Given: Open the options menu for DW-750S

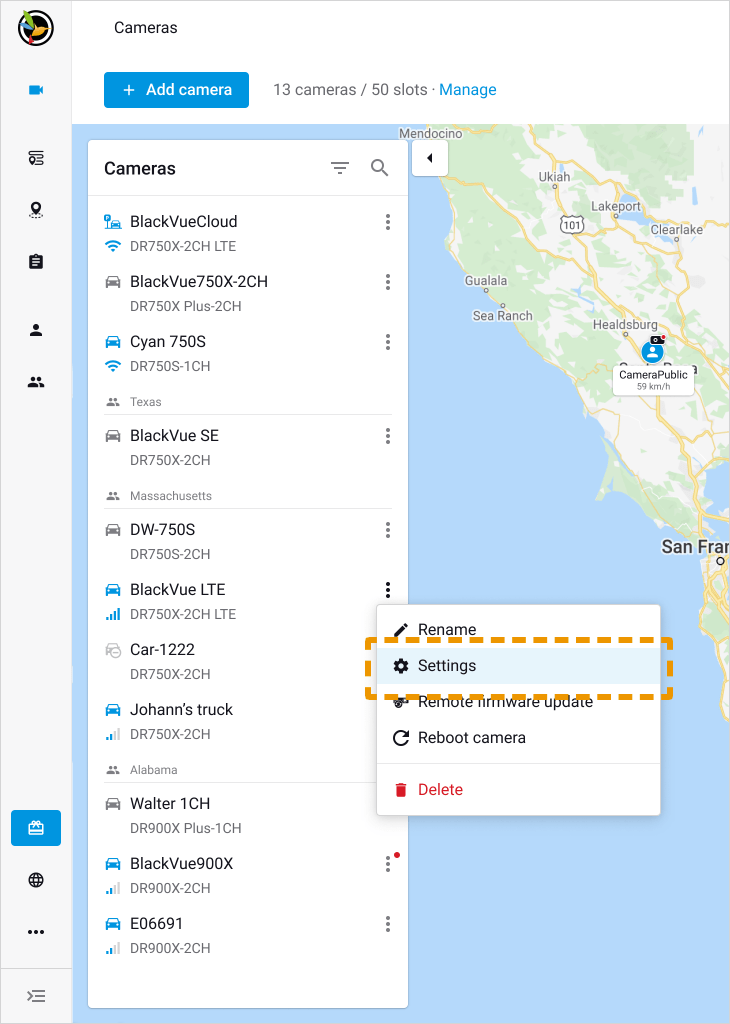Looking at the screenshot, I should click(x=388, y=530).
